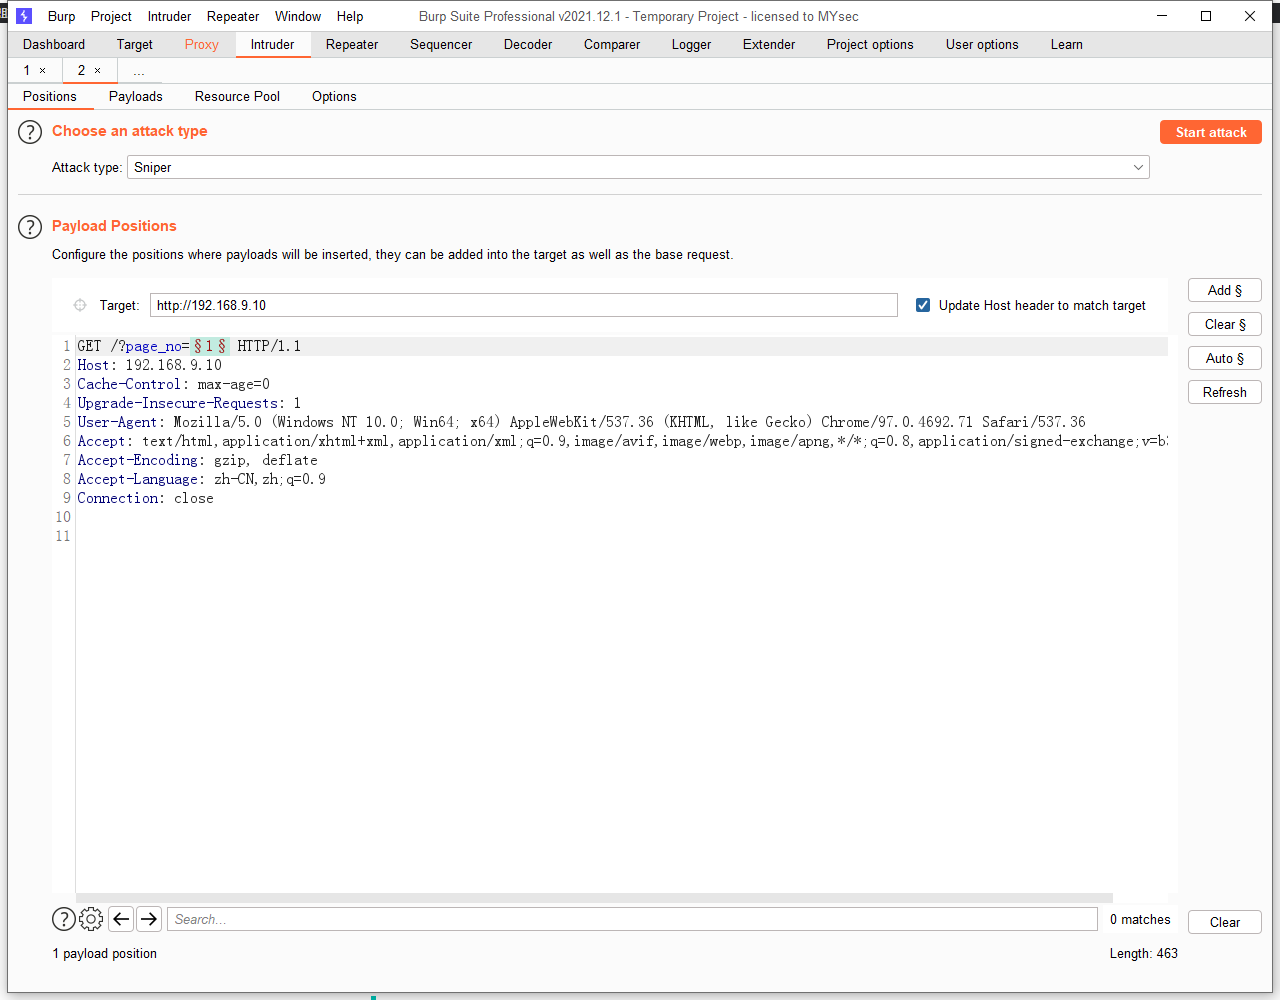
Task: Click into the Search field
Action: (x=632, y=919)
